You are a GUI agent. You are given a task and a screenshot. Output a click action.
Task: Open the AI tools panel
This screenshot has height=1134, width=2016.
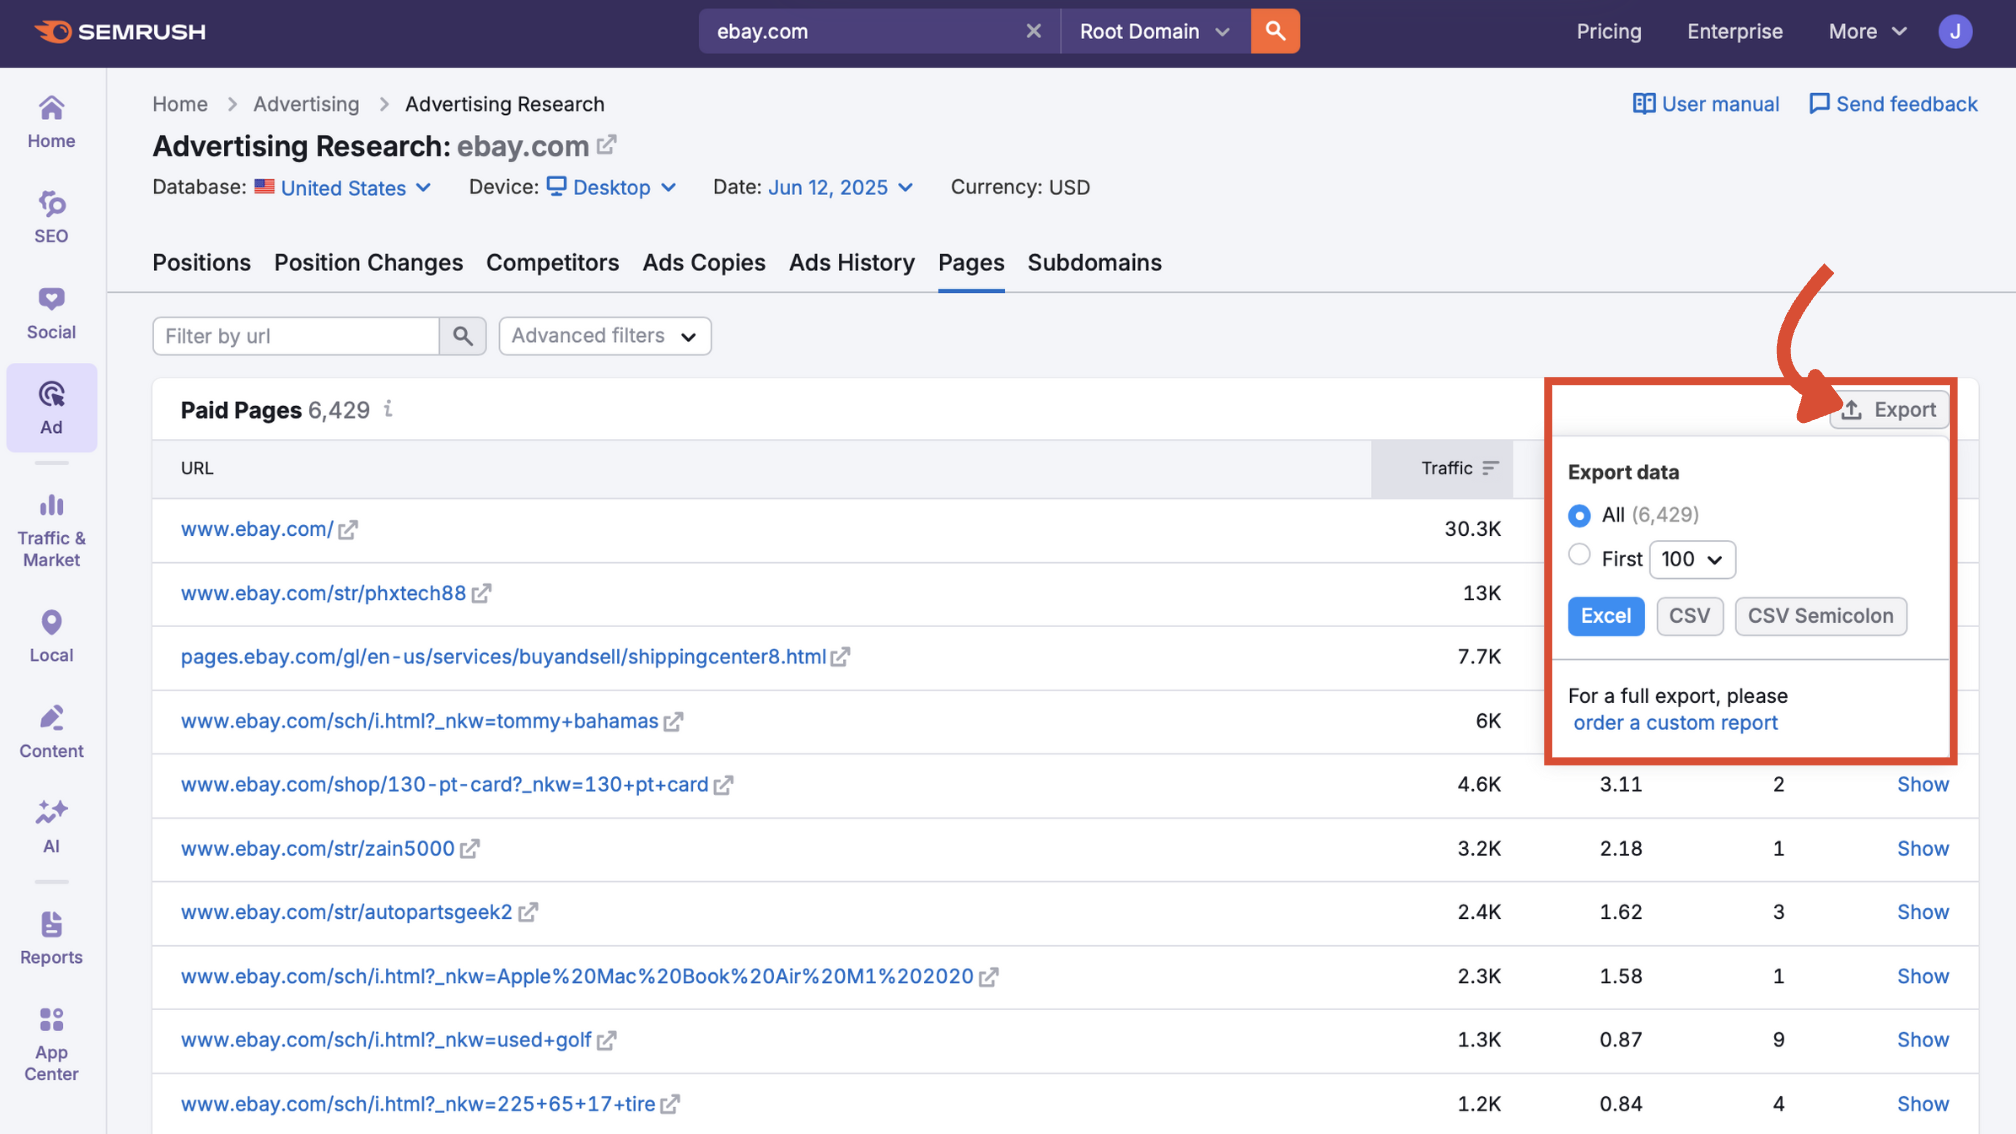point(51,824)
